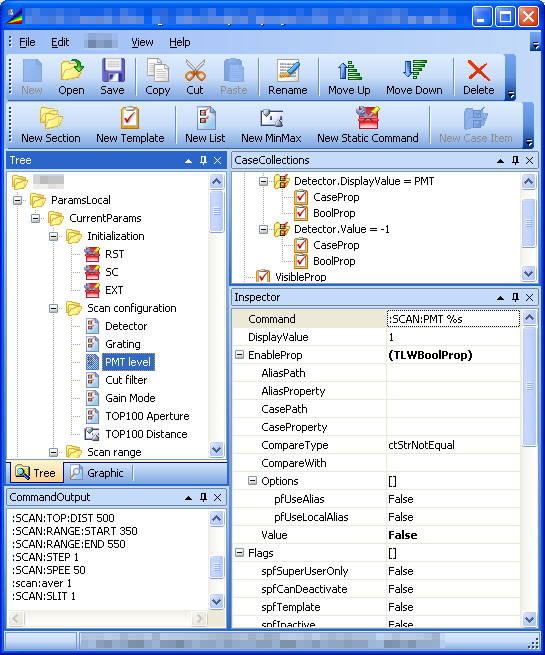The height and width of the screenshot is (655, 545).
Task: Collapse the ParamsLocal tree node
Action: (17, 200)
